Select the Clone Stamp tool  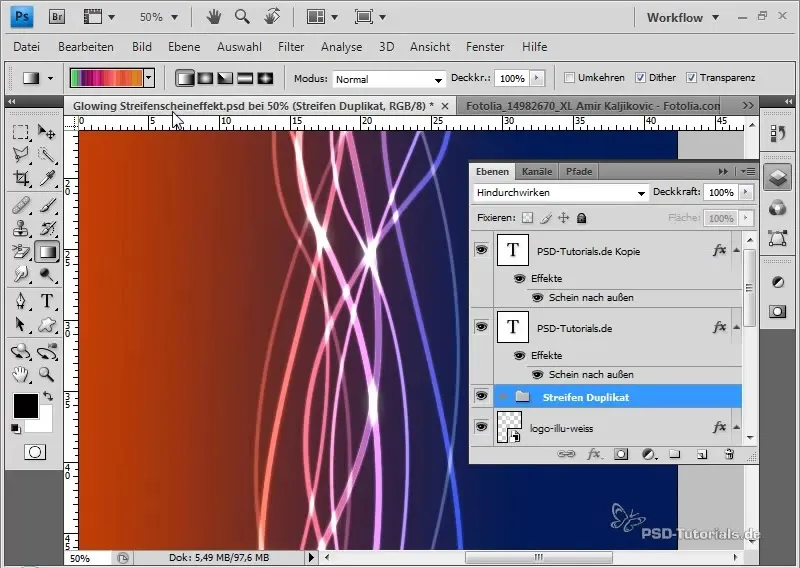(20, 228)
